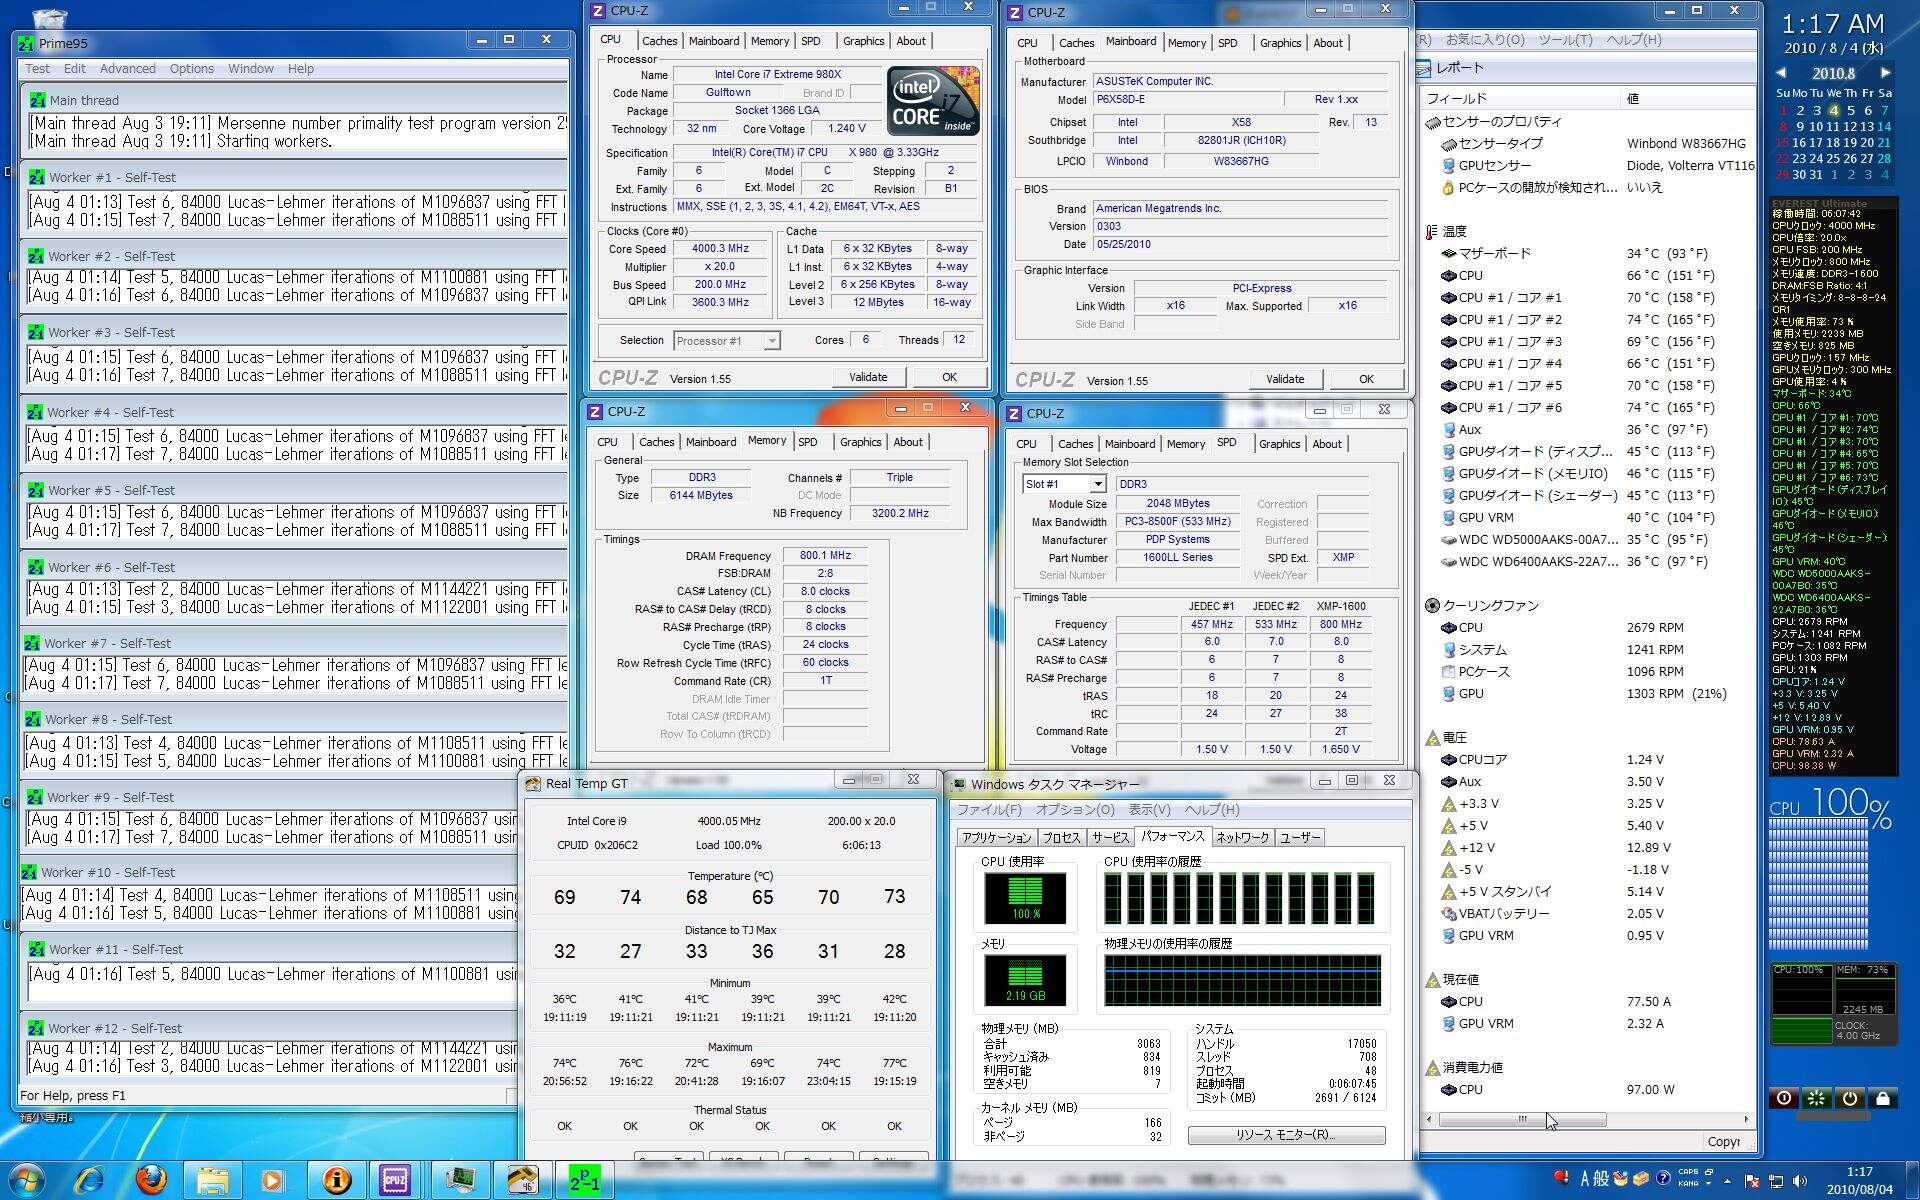Select the プロセス tab in Task Manager

[x=1061, y=837]
